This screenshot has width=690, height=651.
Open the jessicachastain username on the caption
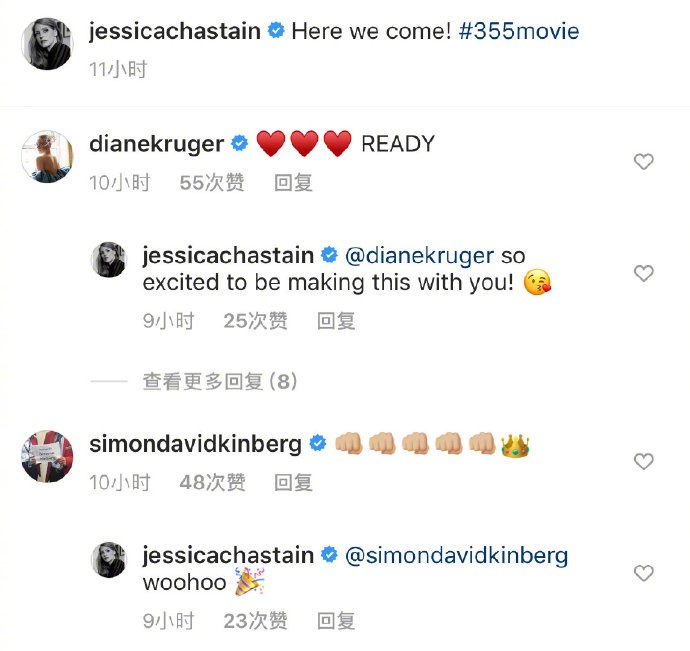[175, 31]
